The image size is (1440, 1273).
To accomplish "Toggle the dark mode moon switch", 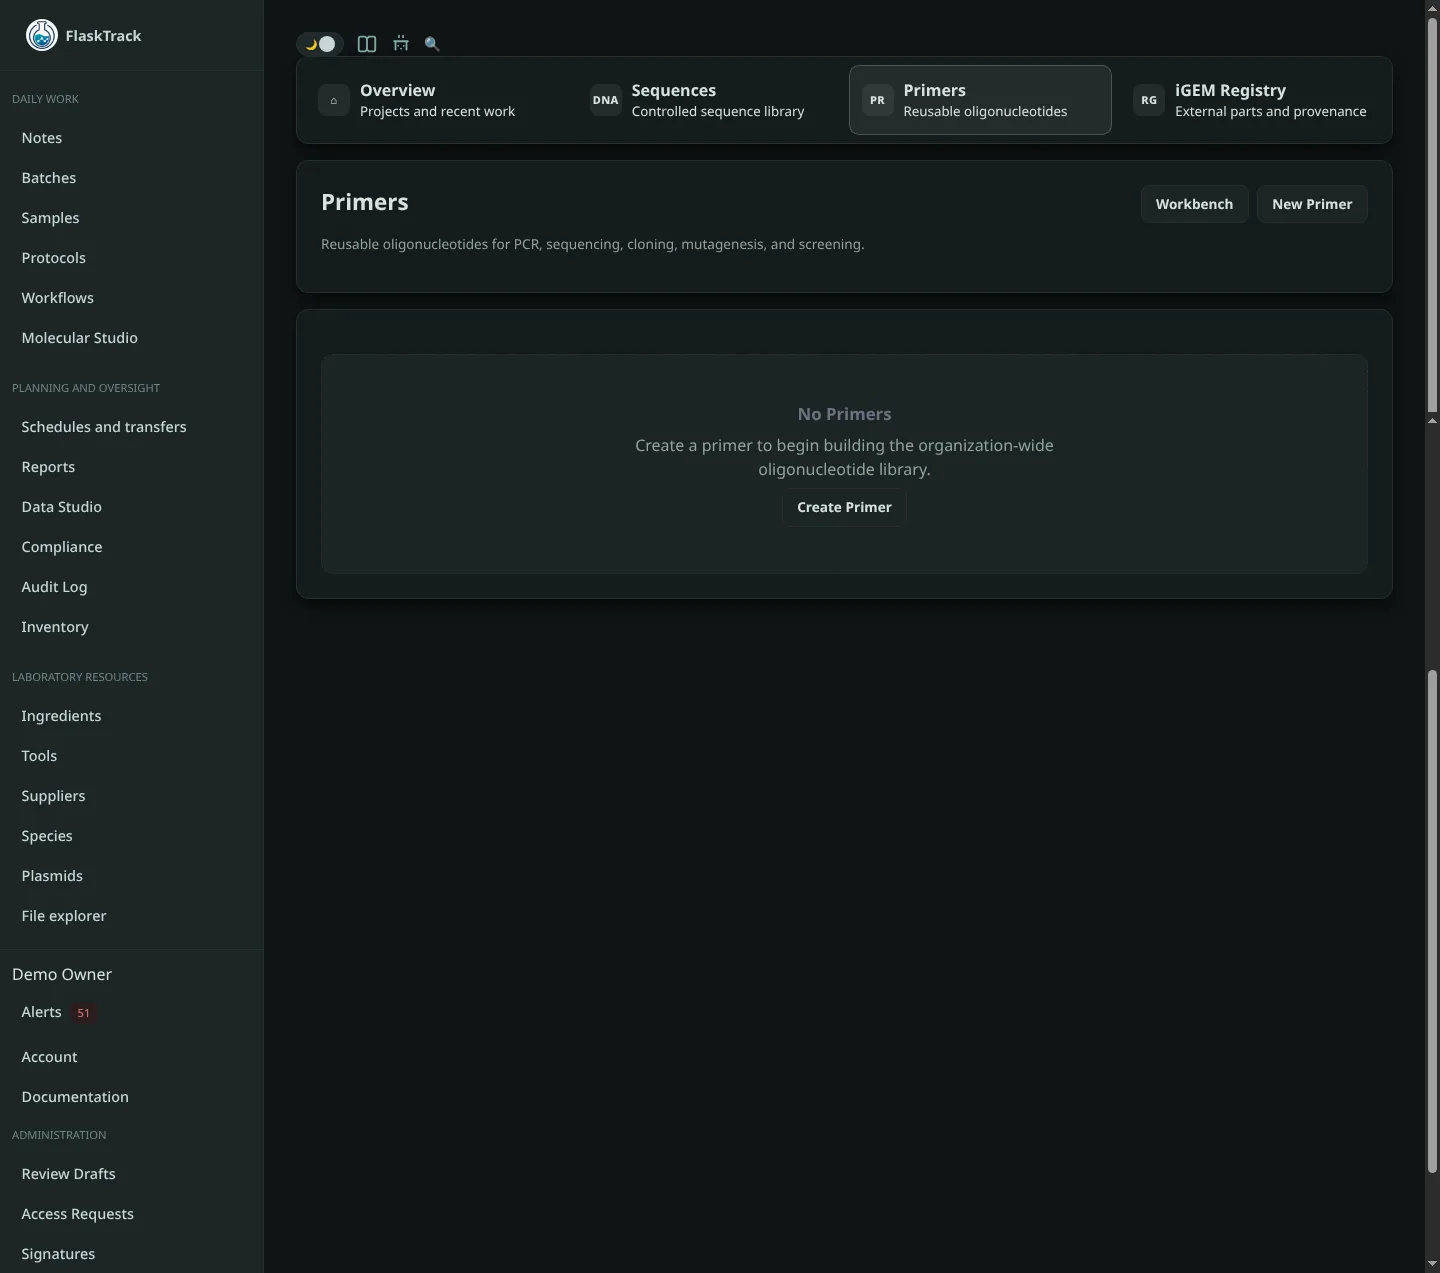I will pyautogui.click(x=320, y=44).
